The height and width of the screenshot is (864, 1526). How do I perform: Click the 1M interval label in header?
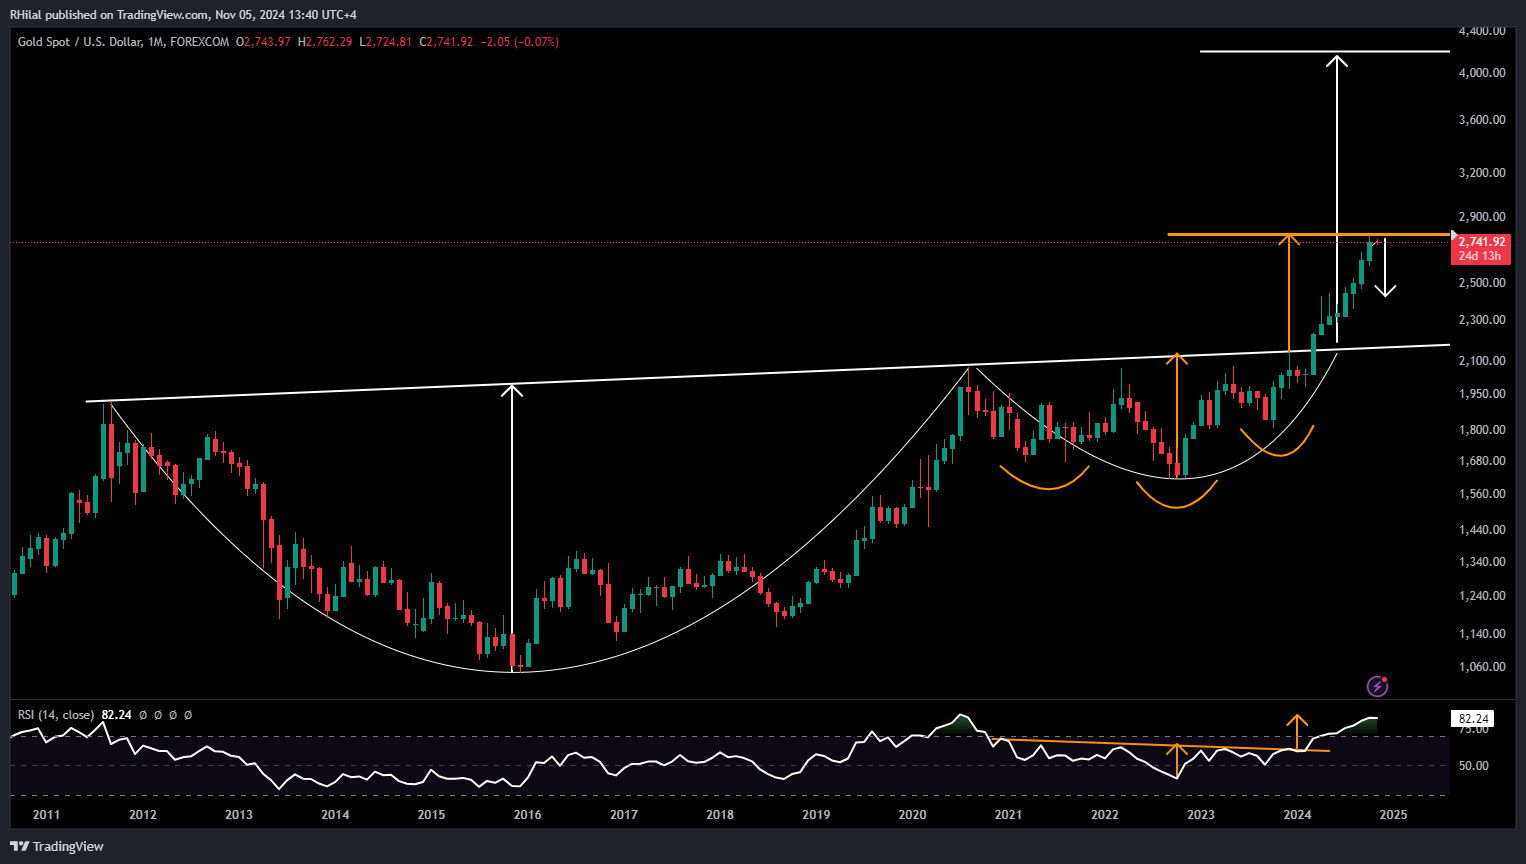[155, 42]
